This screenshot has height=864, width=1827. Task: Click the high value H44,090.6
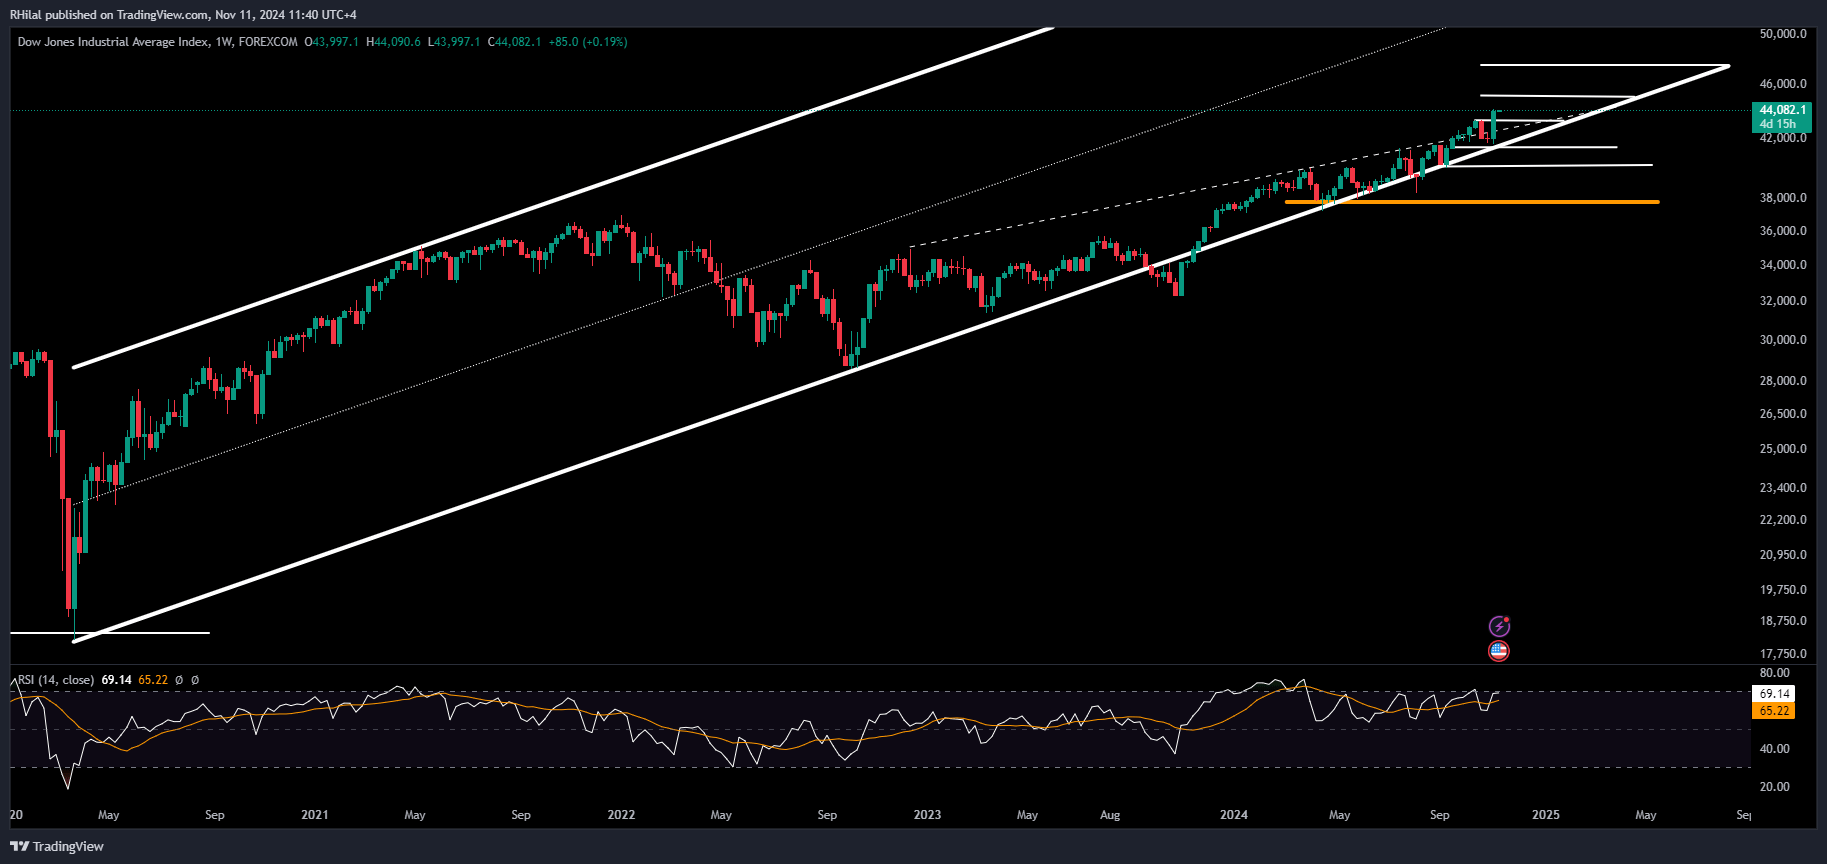coord(393,42)
